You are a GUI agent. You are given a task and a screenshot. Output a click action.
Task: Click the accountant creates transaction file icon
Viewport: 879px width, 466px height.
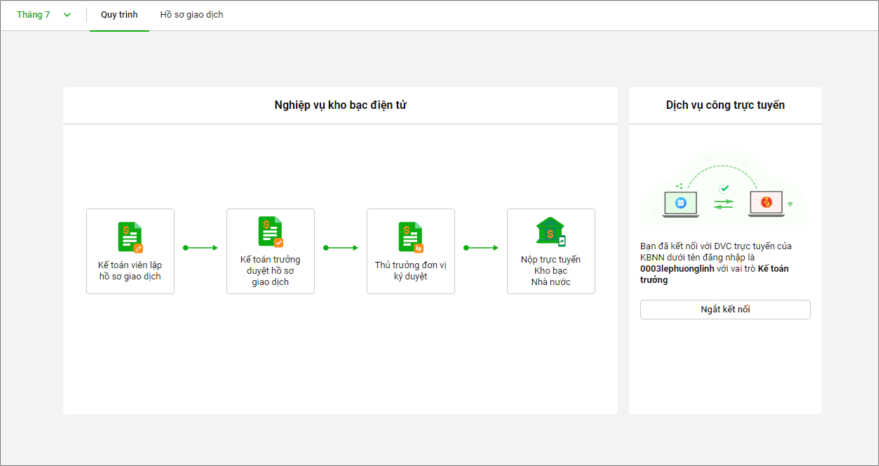(x=130, y=237)
